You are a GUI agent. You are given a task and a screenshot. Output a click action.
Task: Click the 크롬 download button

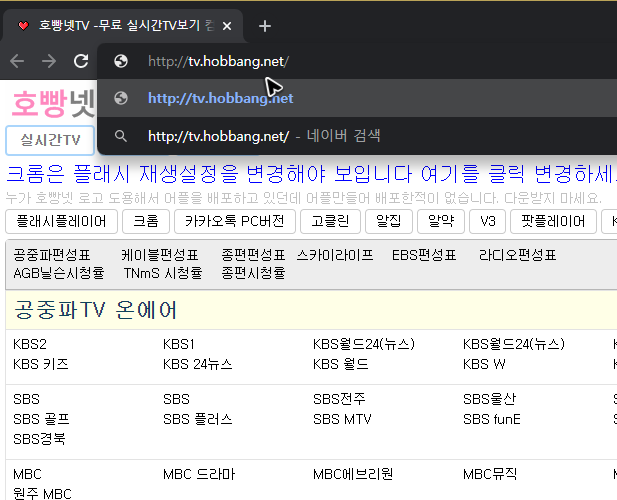146,221
